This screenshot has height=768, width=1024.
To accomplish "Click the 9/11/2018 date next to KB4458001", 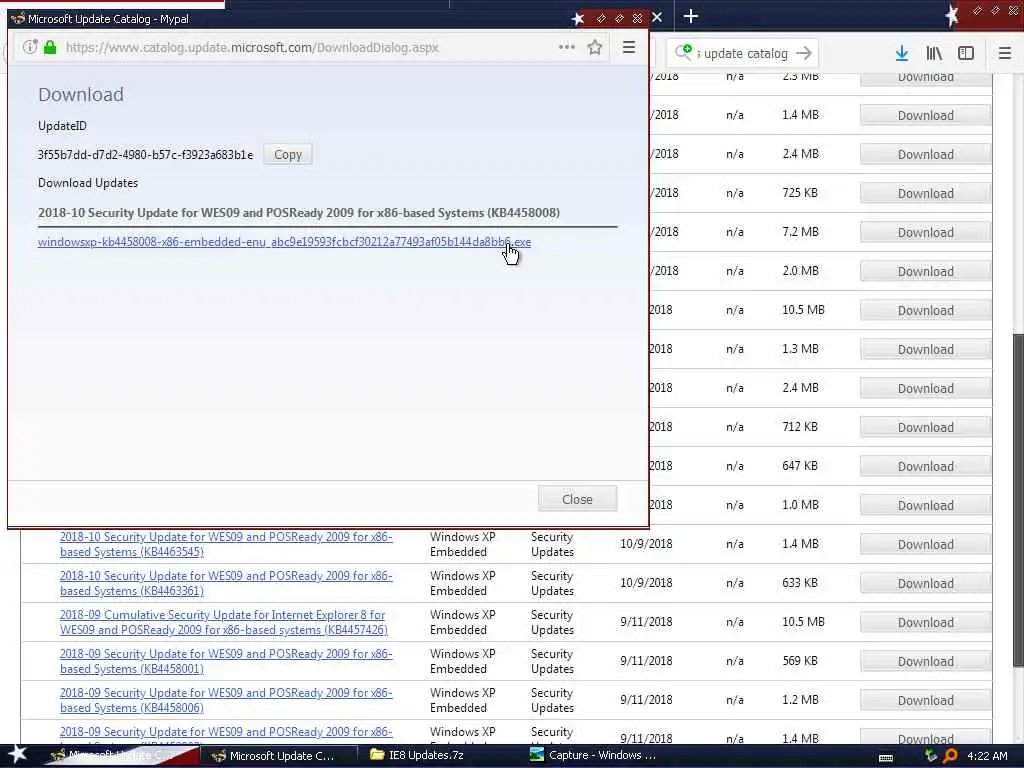I will click(646, 661).
